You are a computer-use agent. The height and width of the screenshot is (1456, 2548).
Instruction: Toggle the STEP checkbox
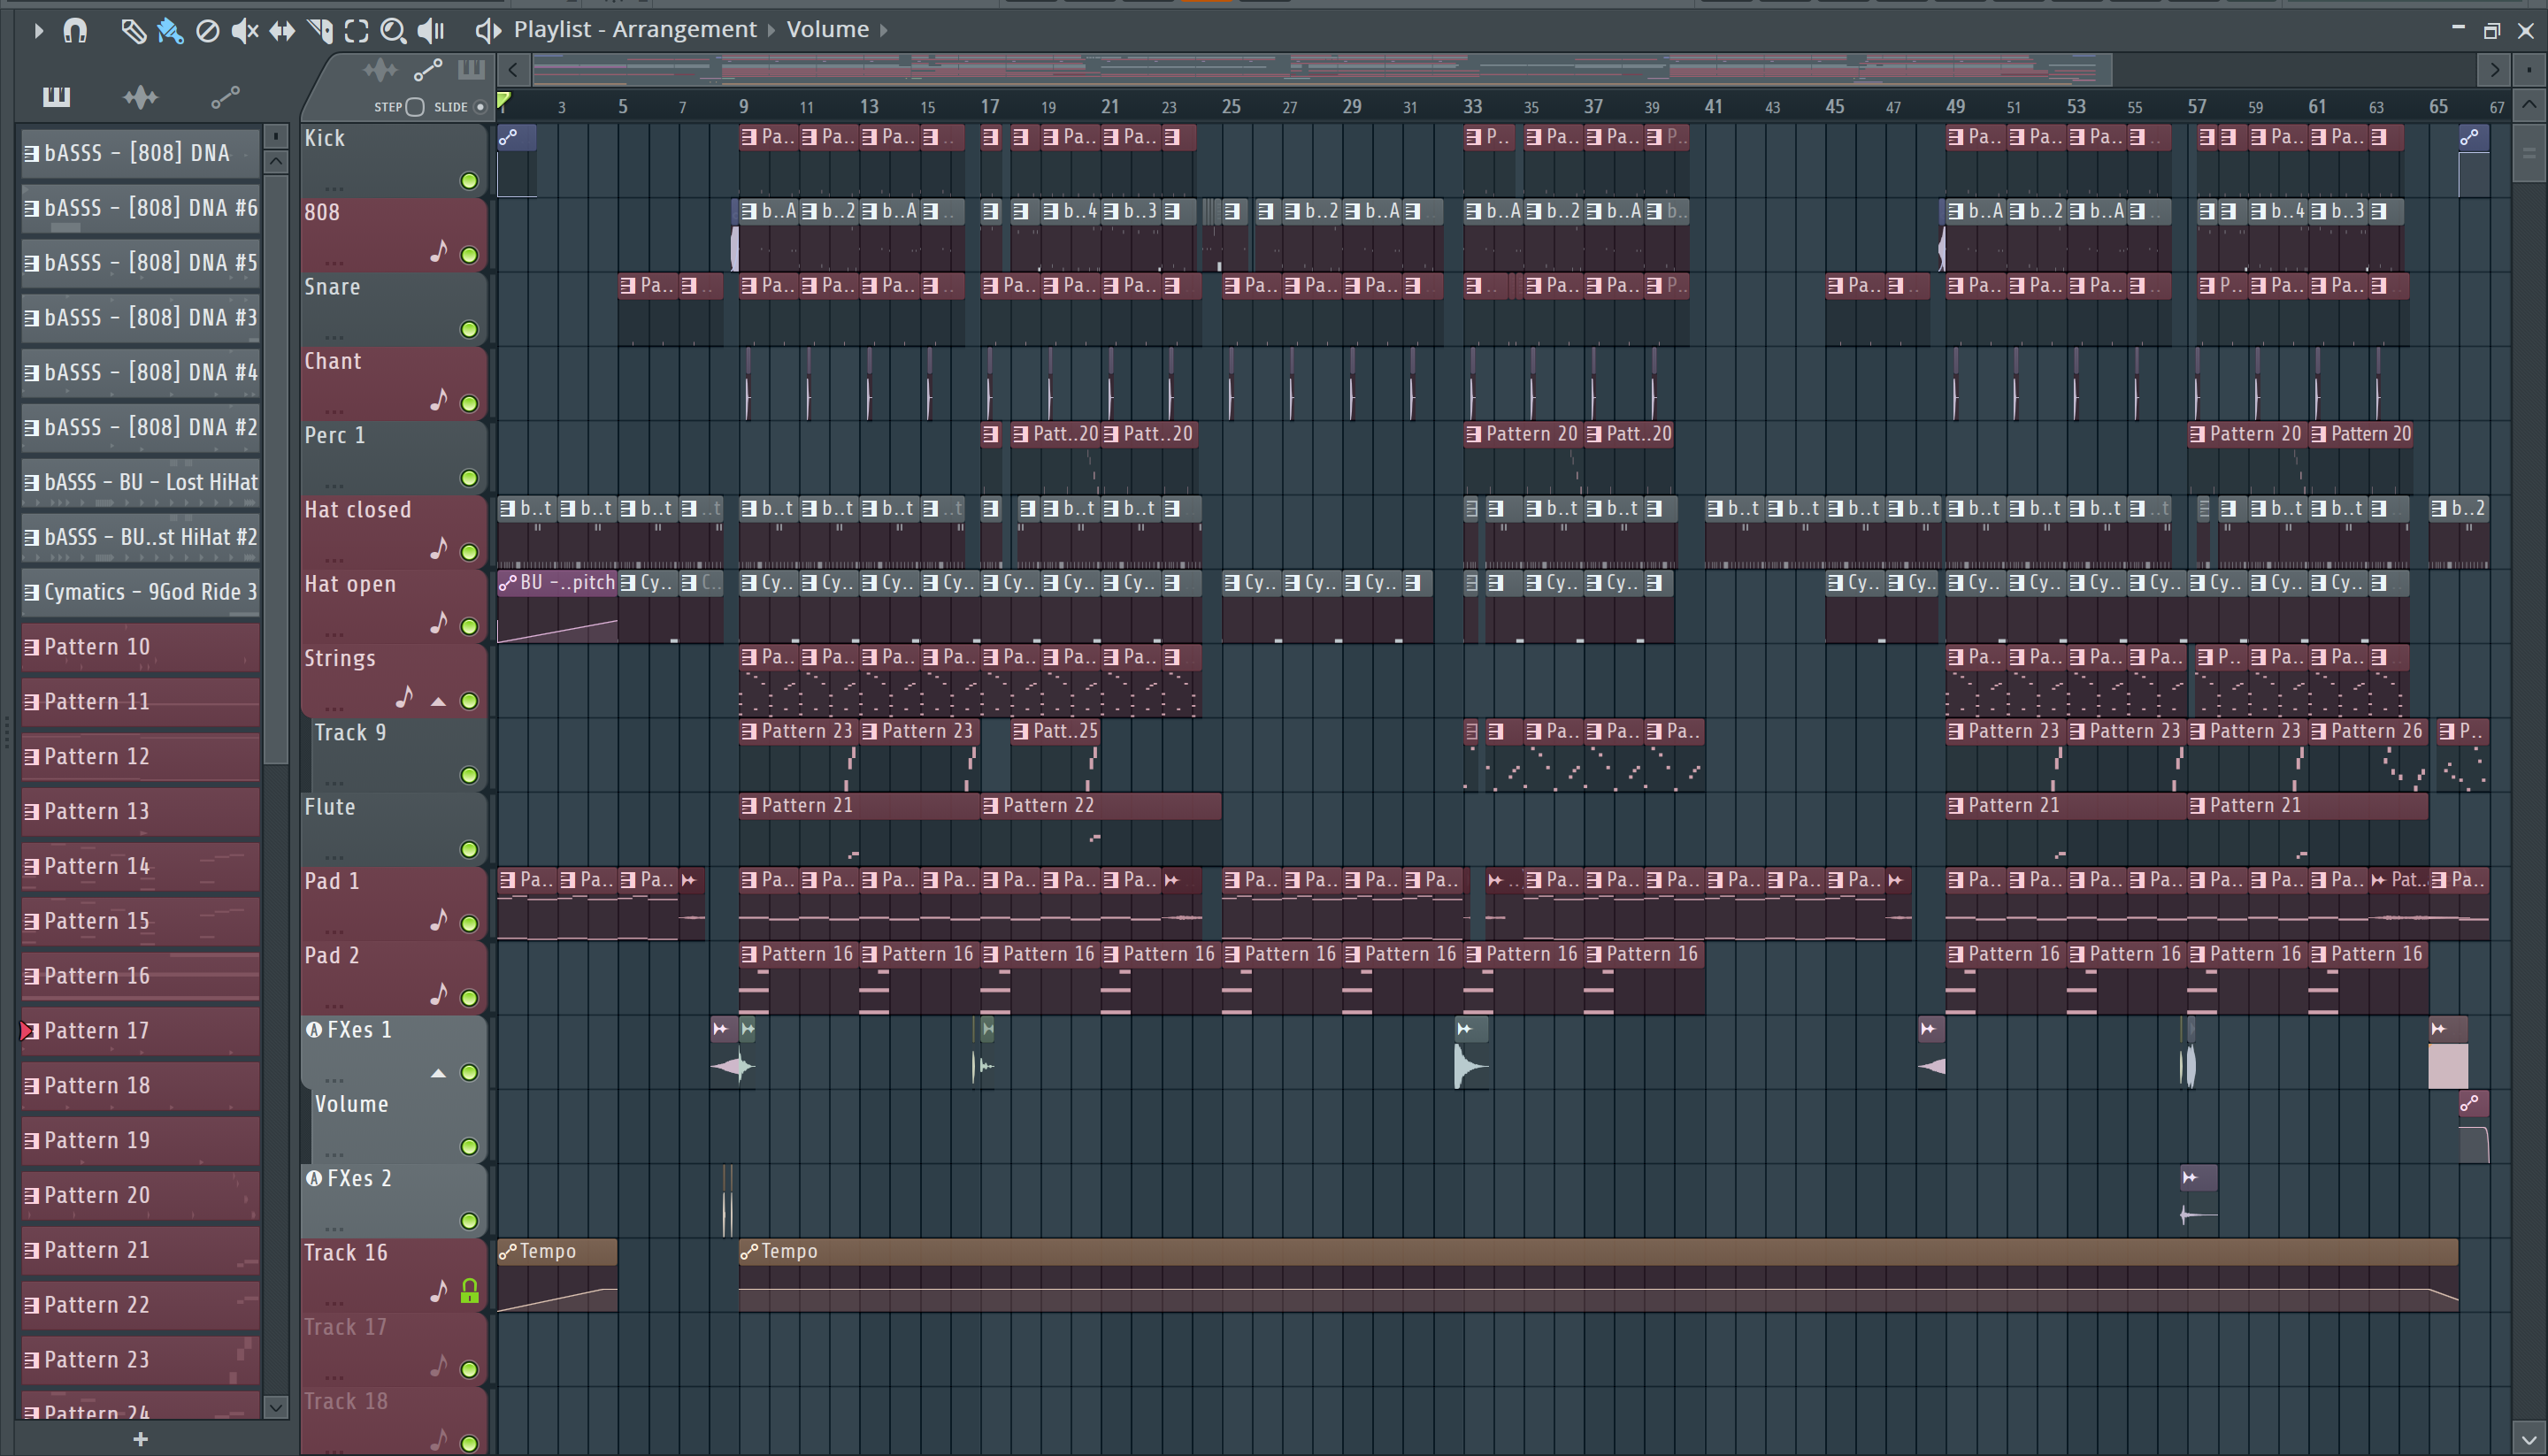[x=415, y=107]
